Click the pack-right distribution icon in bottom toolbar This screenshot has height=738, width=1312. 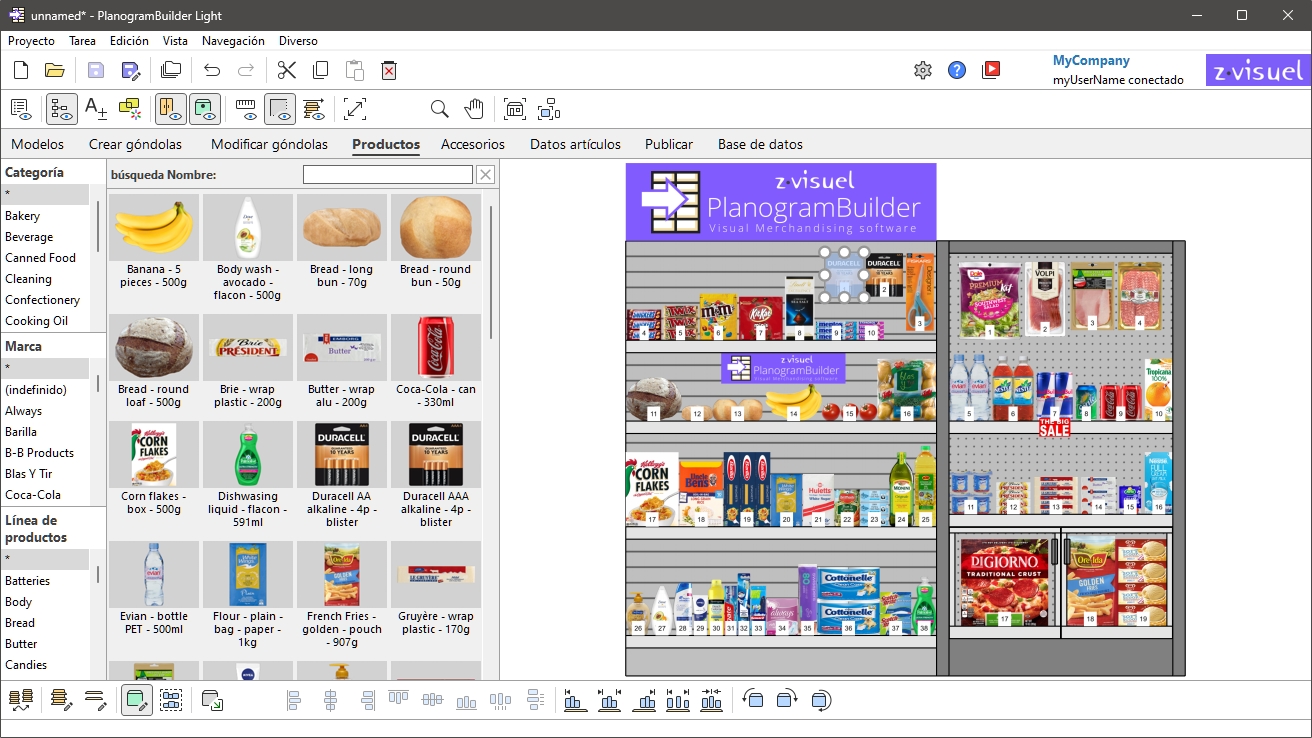tap(644, 700)
